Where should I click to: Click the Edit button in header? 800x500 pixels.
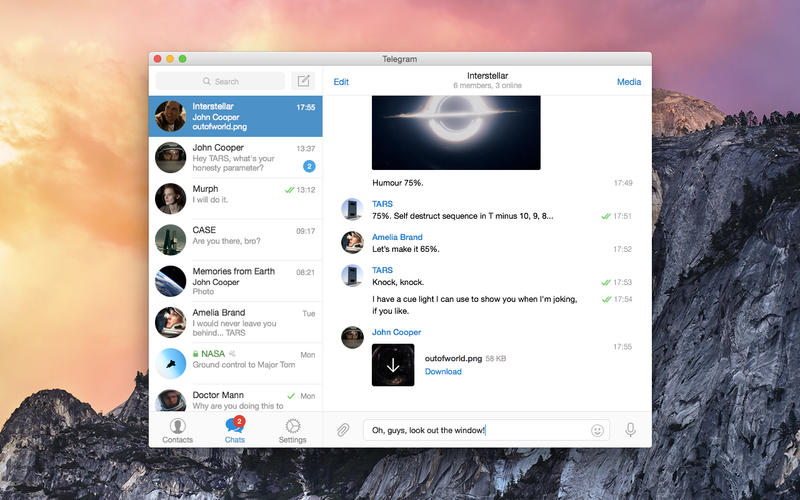click(x=341, y=82)
